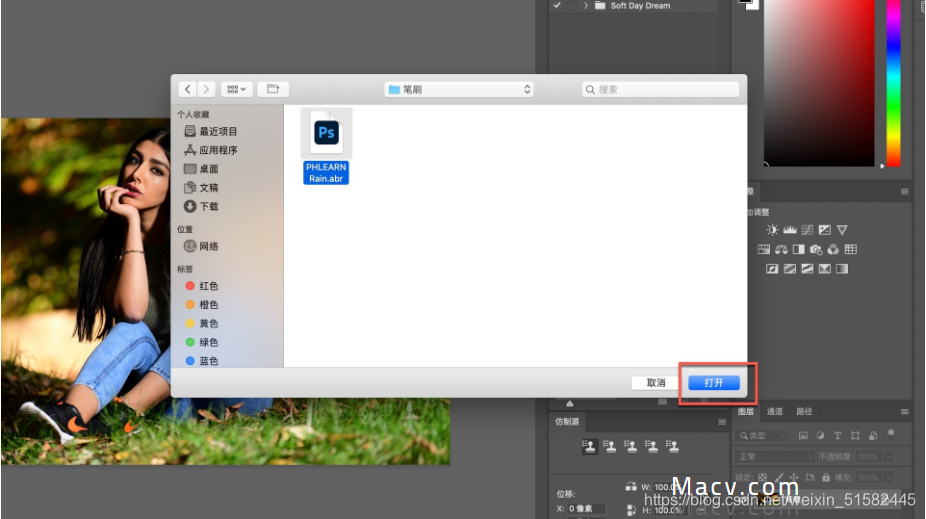Open the Adjustments panel menu
The image size is (926, 519).
(904, 191)
